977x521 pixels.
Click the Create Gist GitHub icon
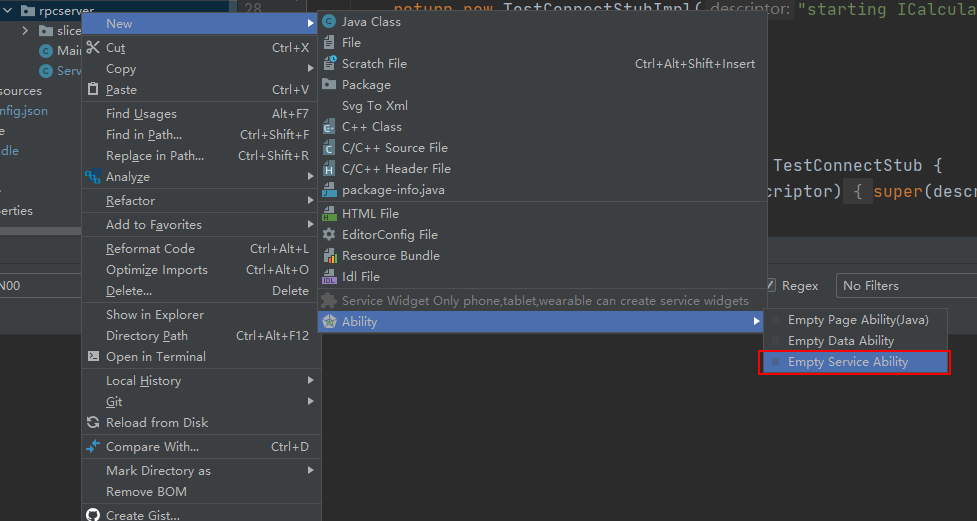(x=93, y=515)
